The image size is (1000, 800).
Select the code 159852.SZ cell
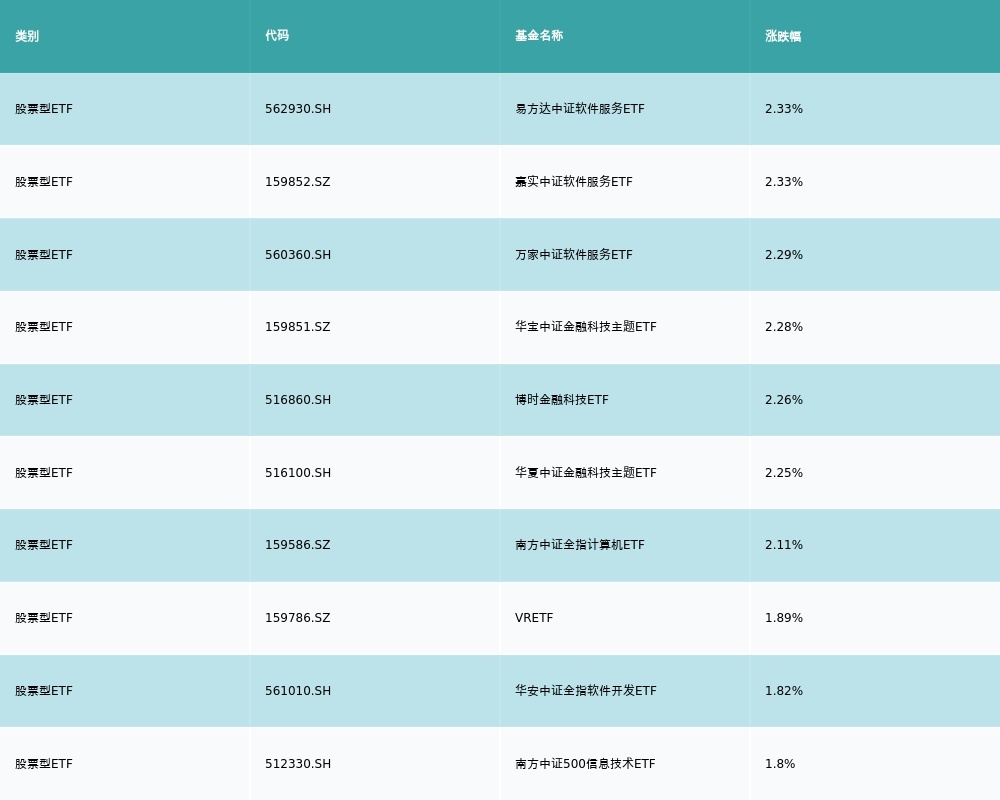297,182
